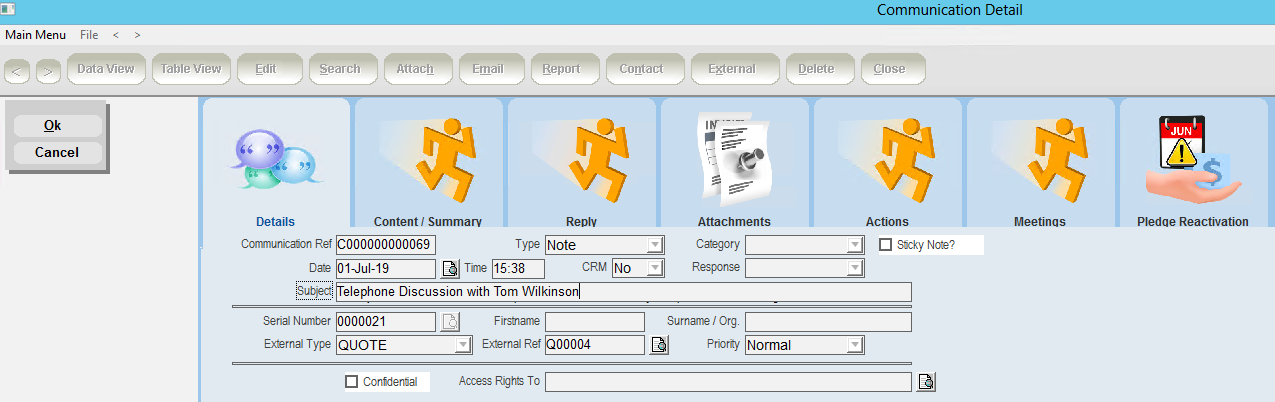Image resolution: width=1275 pixels, height=402 pixels.
Task: Expand the Response dropdown
Action: point(854,268)
